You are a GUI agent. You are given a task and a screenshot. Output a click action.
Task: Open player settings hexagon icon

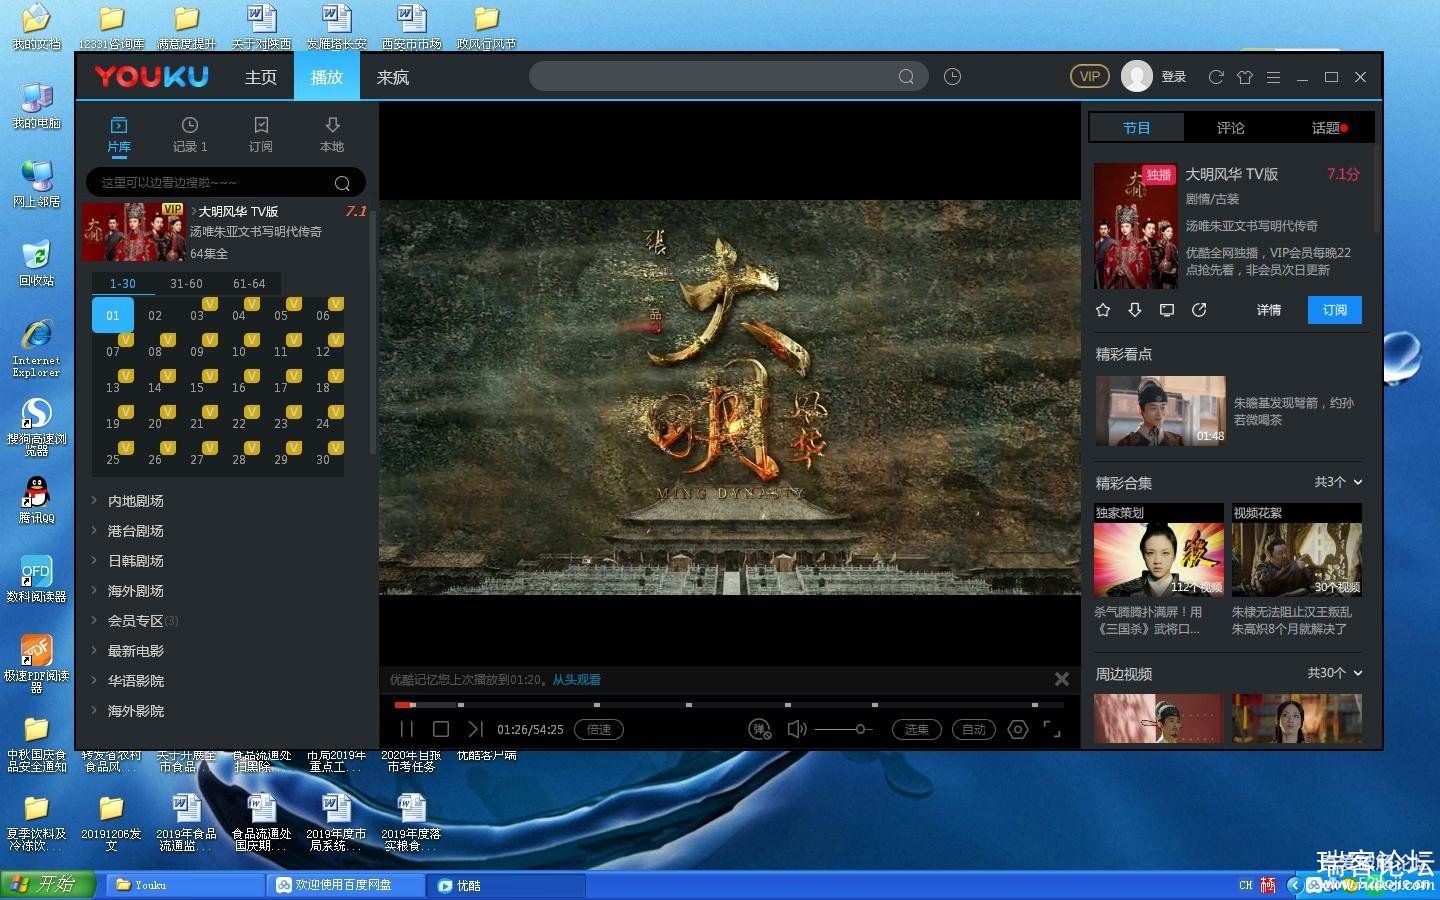[x=1018, y=729]
